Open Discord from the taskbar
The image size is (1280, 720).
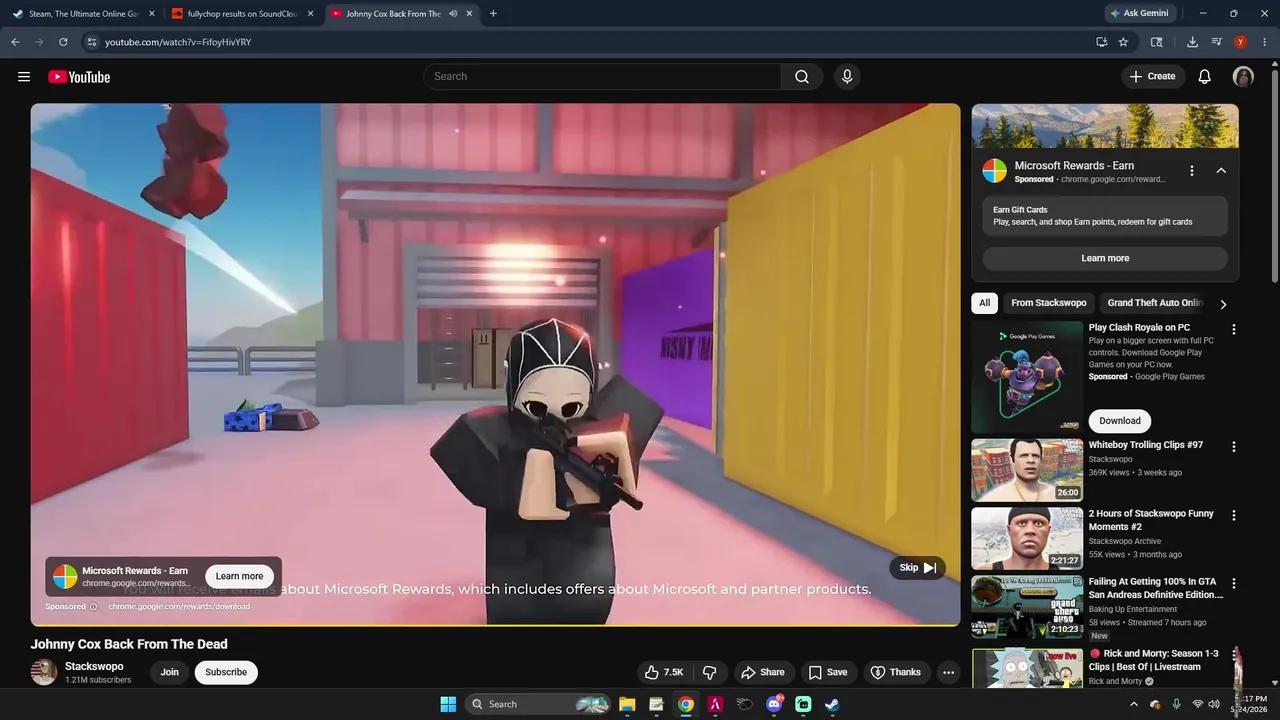[774, 704]
